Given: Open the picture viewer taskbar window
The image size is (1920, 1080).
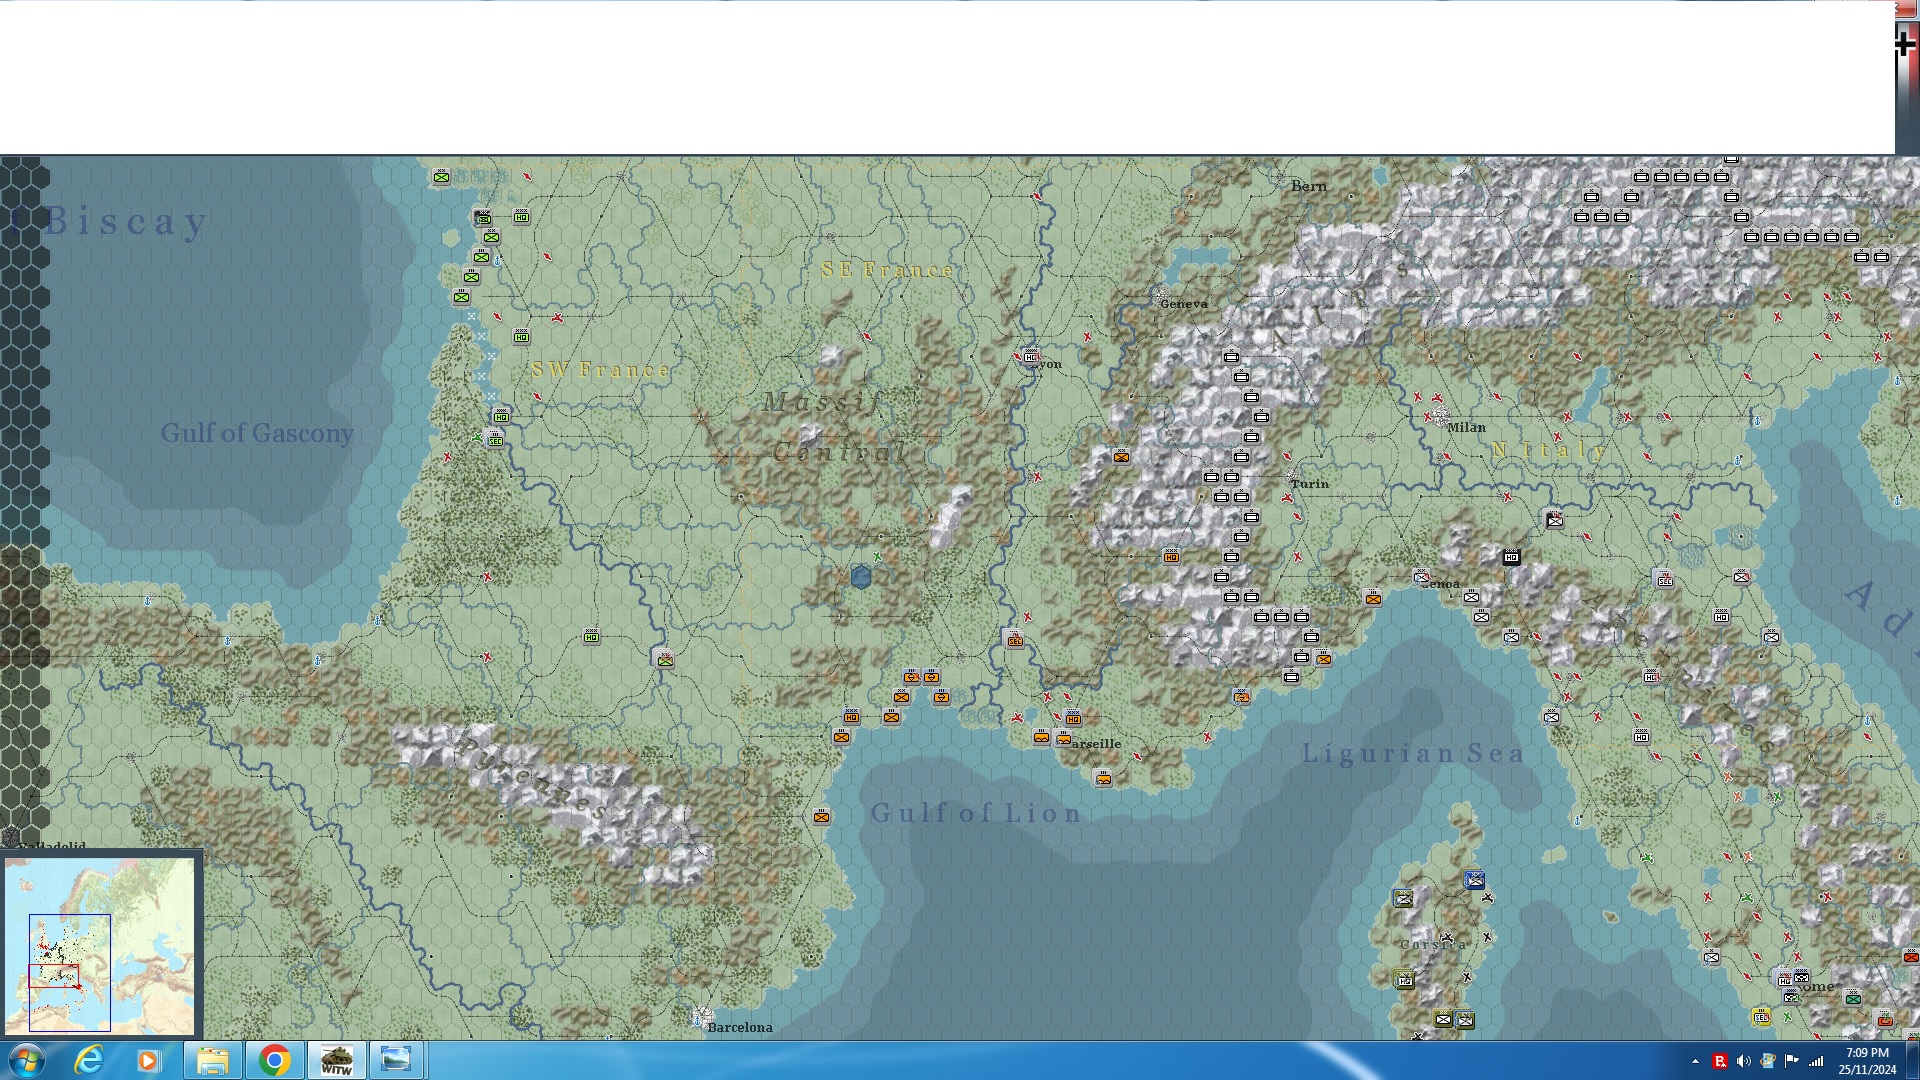Looking at the screenshot, I should (396, 1060).
